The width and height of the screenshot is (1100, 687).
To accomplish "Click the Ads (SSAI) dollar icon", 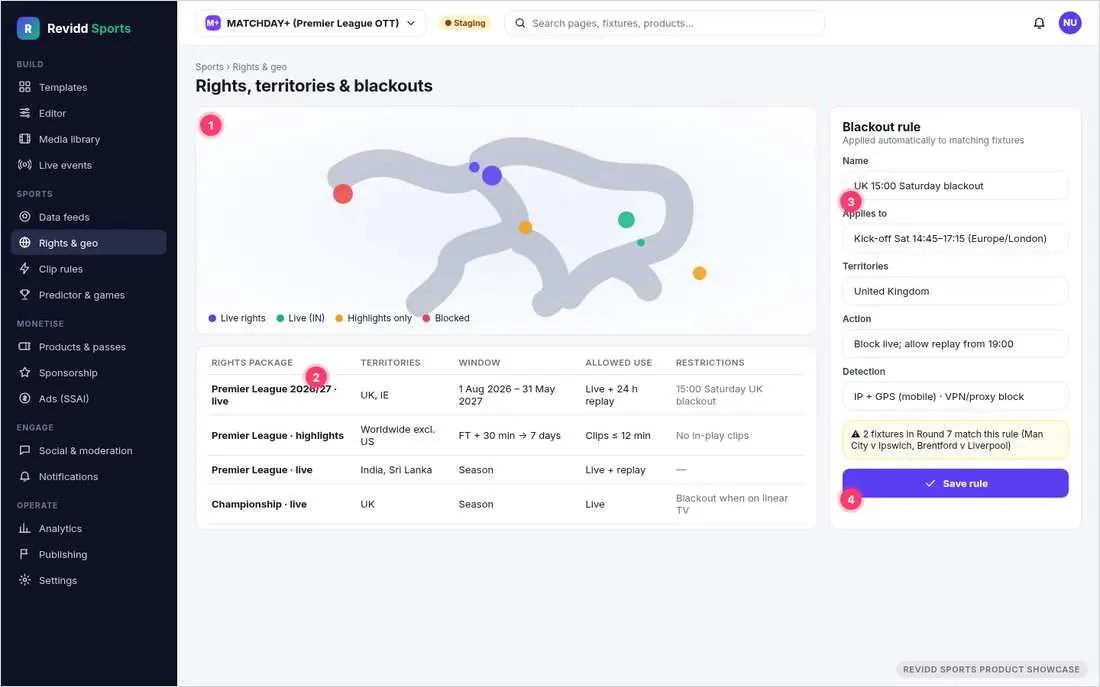I will point(25,399).
